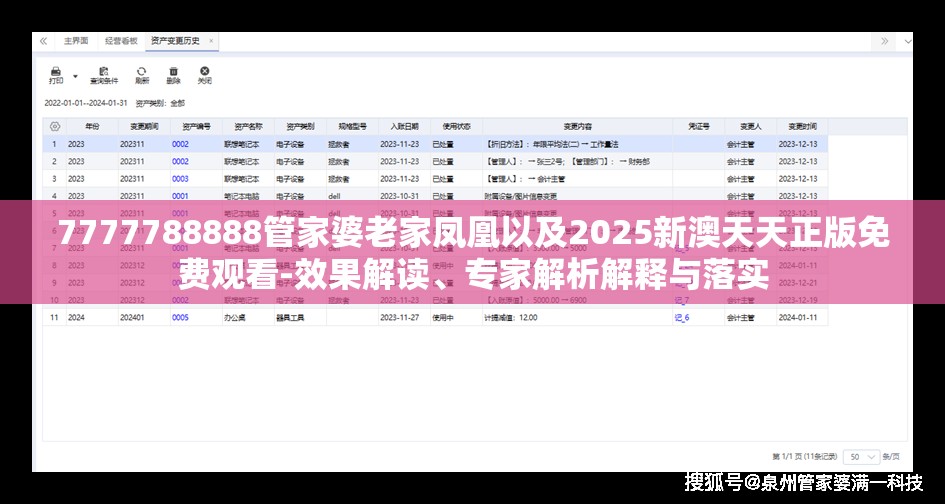The image size is (945, 504).
Task: Click the 变更时间 column header
Action: [802, 127]
